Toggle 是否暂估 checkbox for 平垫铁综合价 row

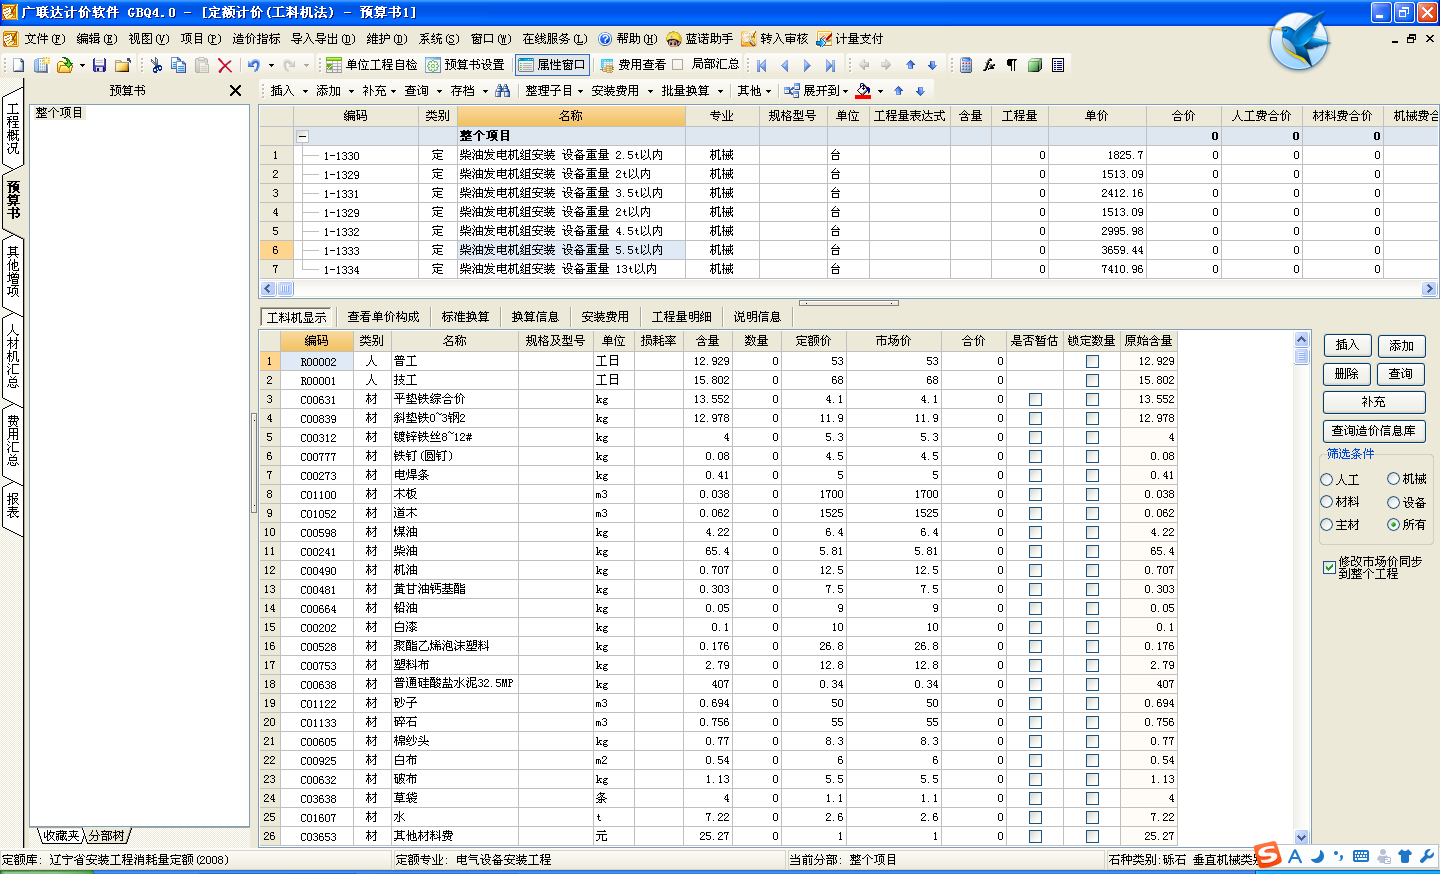(1035, 400)
